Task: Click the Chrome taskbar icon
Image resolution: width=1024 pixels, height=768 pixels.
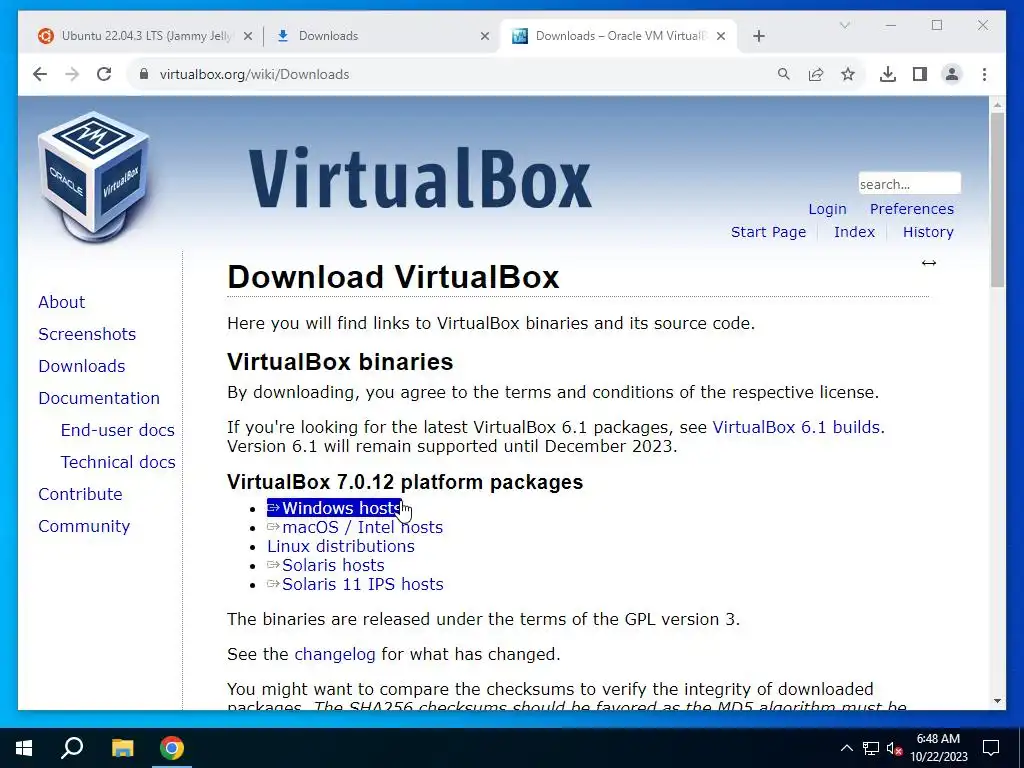Action: [172, 748]
